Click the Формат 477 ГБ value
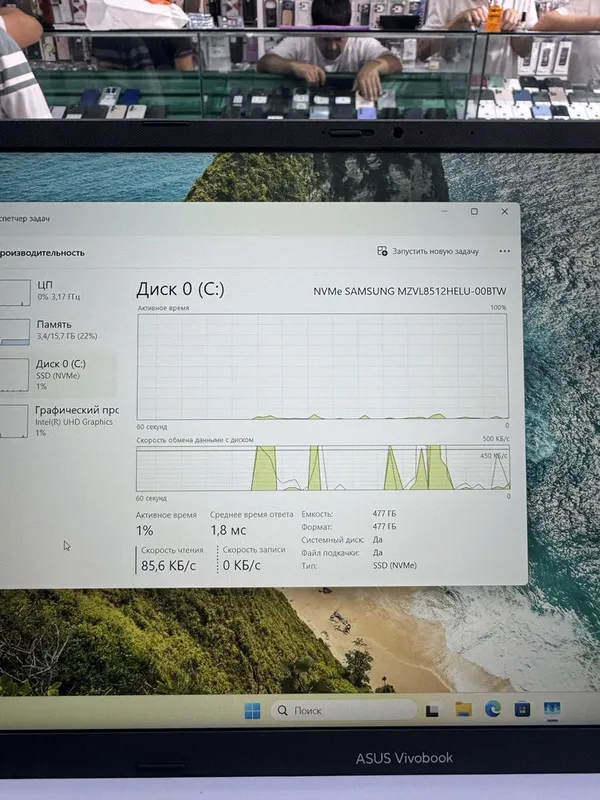The width and height of the screenshot is (600, 800). point(384,526)
